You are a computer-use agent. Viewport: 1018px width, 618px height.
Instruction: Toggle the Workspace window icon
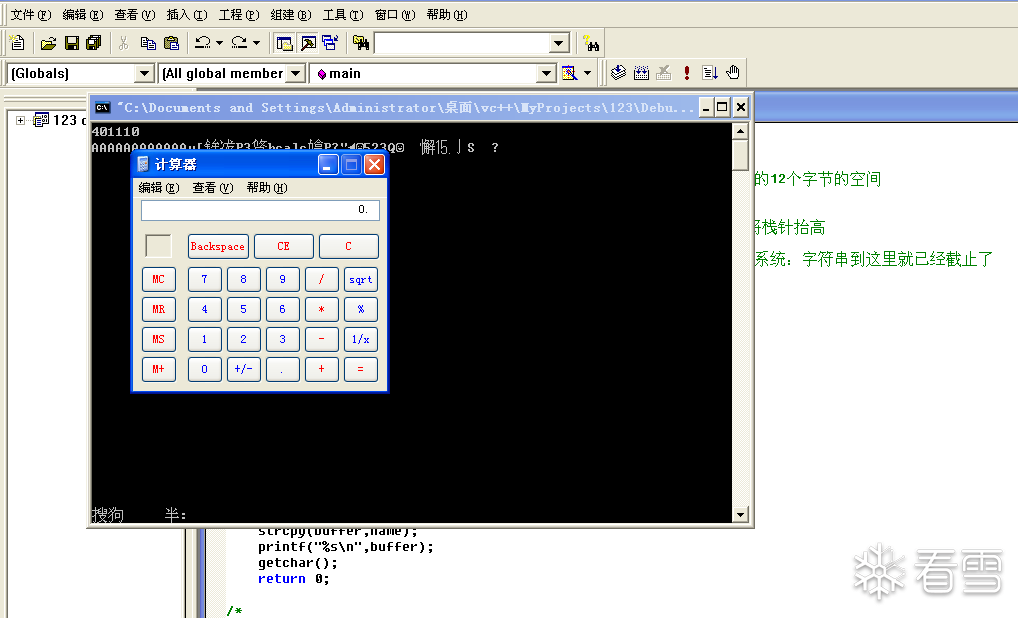coord(284,43)
